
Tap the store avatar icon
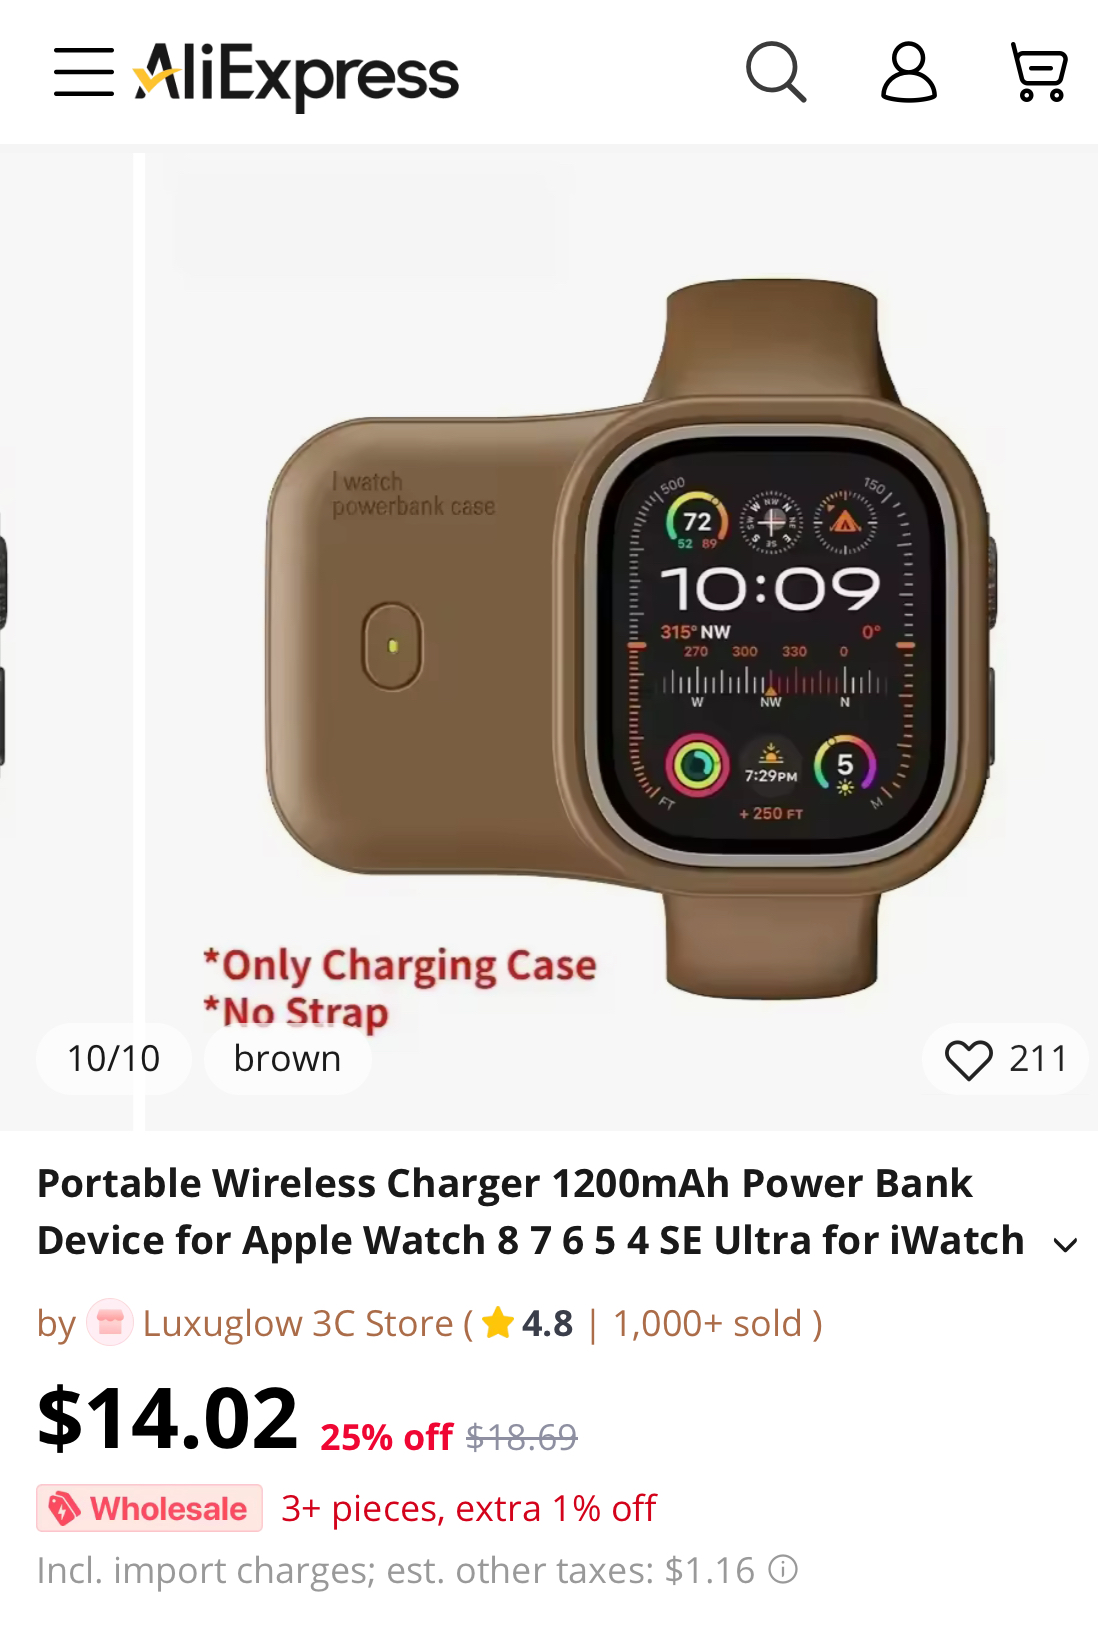pyautogui.click(x=110, y=1323)
